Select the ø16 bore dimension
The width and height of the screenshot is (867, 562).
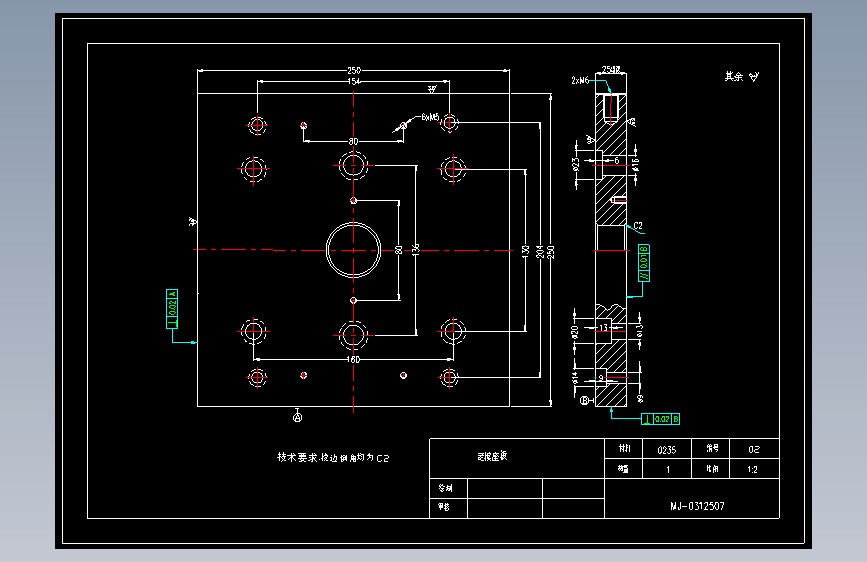coord(635,164)
